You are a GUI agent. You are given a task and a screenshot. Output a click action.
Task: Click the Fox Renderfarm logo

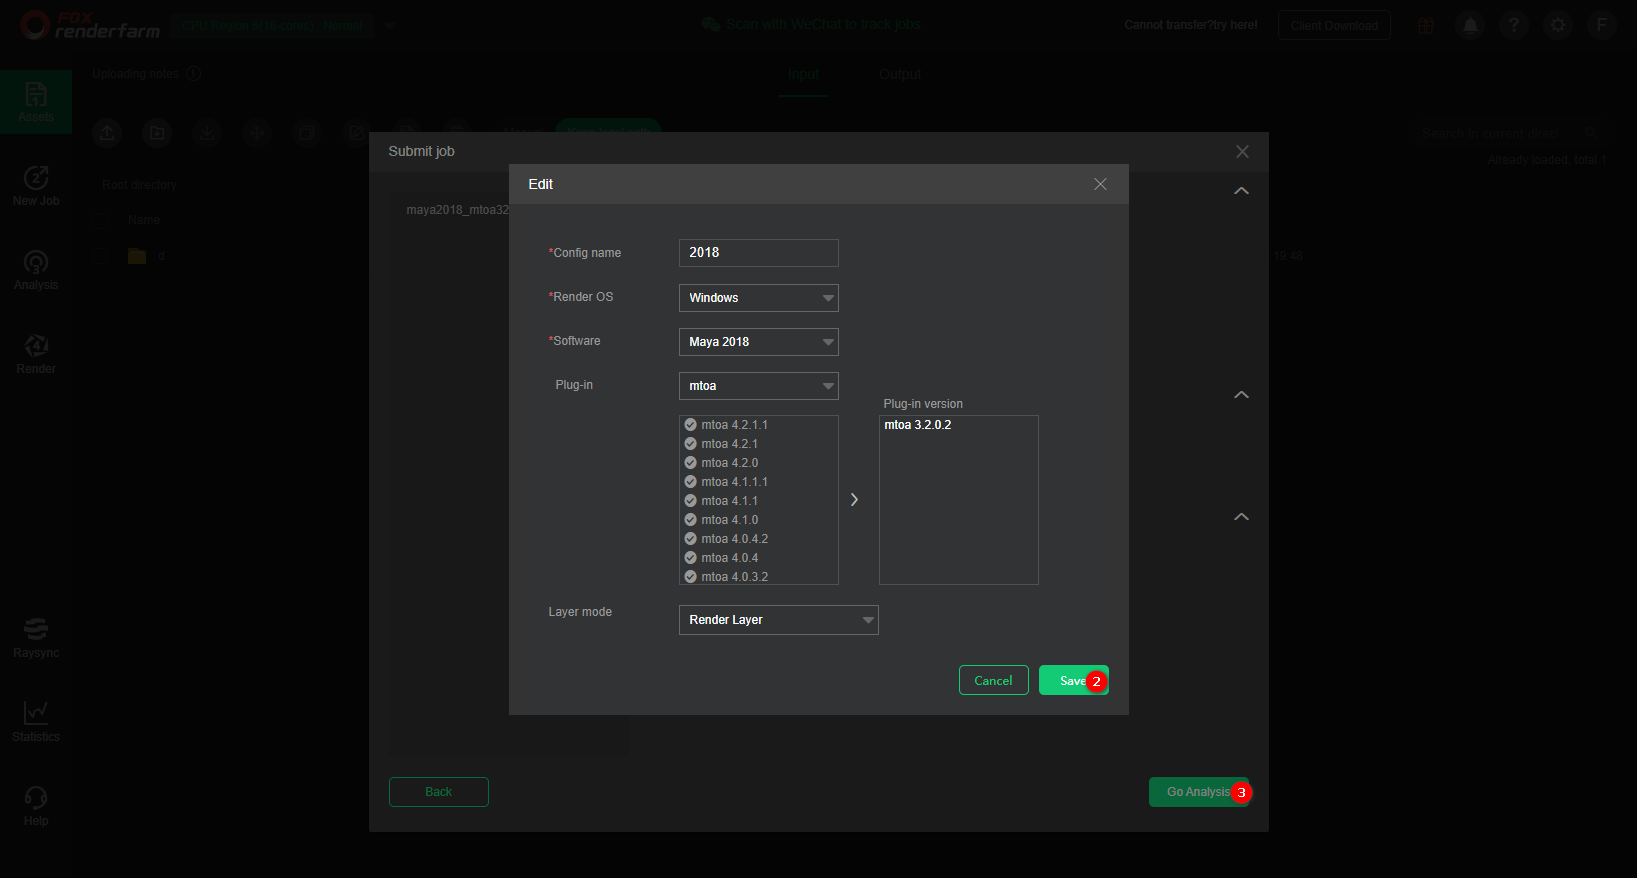[x=90, y=25]
